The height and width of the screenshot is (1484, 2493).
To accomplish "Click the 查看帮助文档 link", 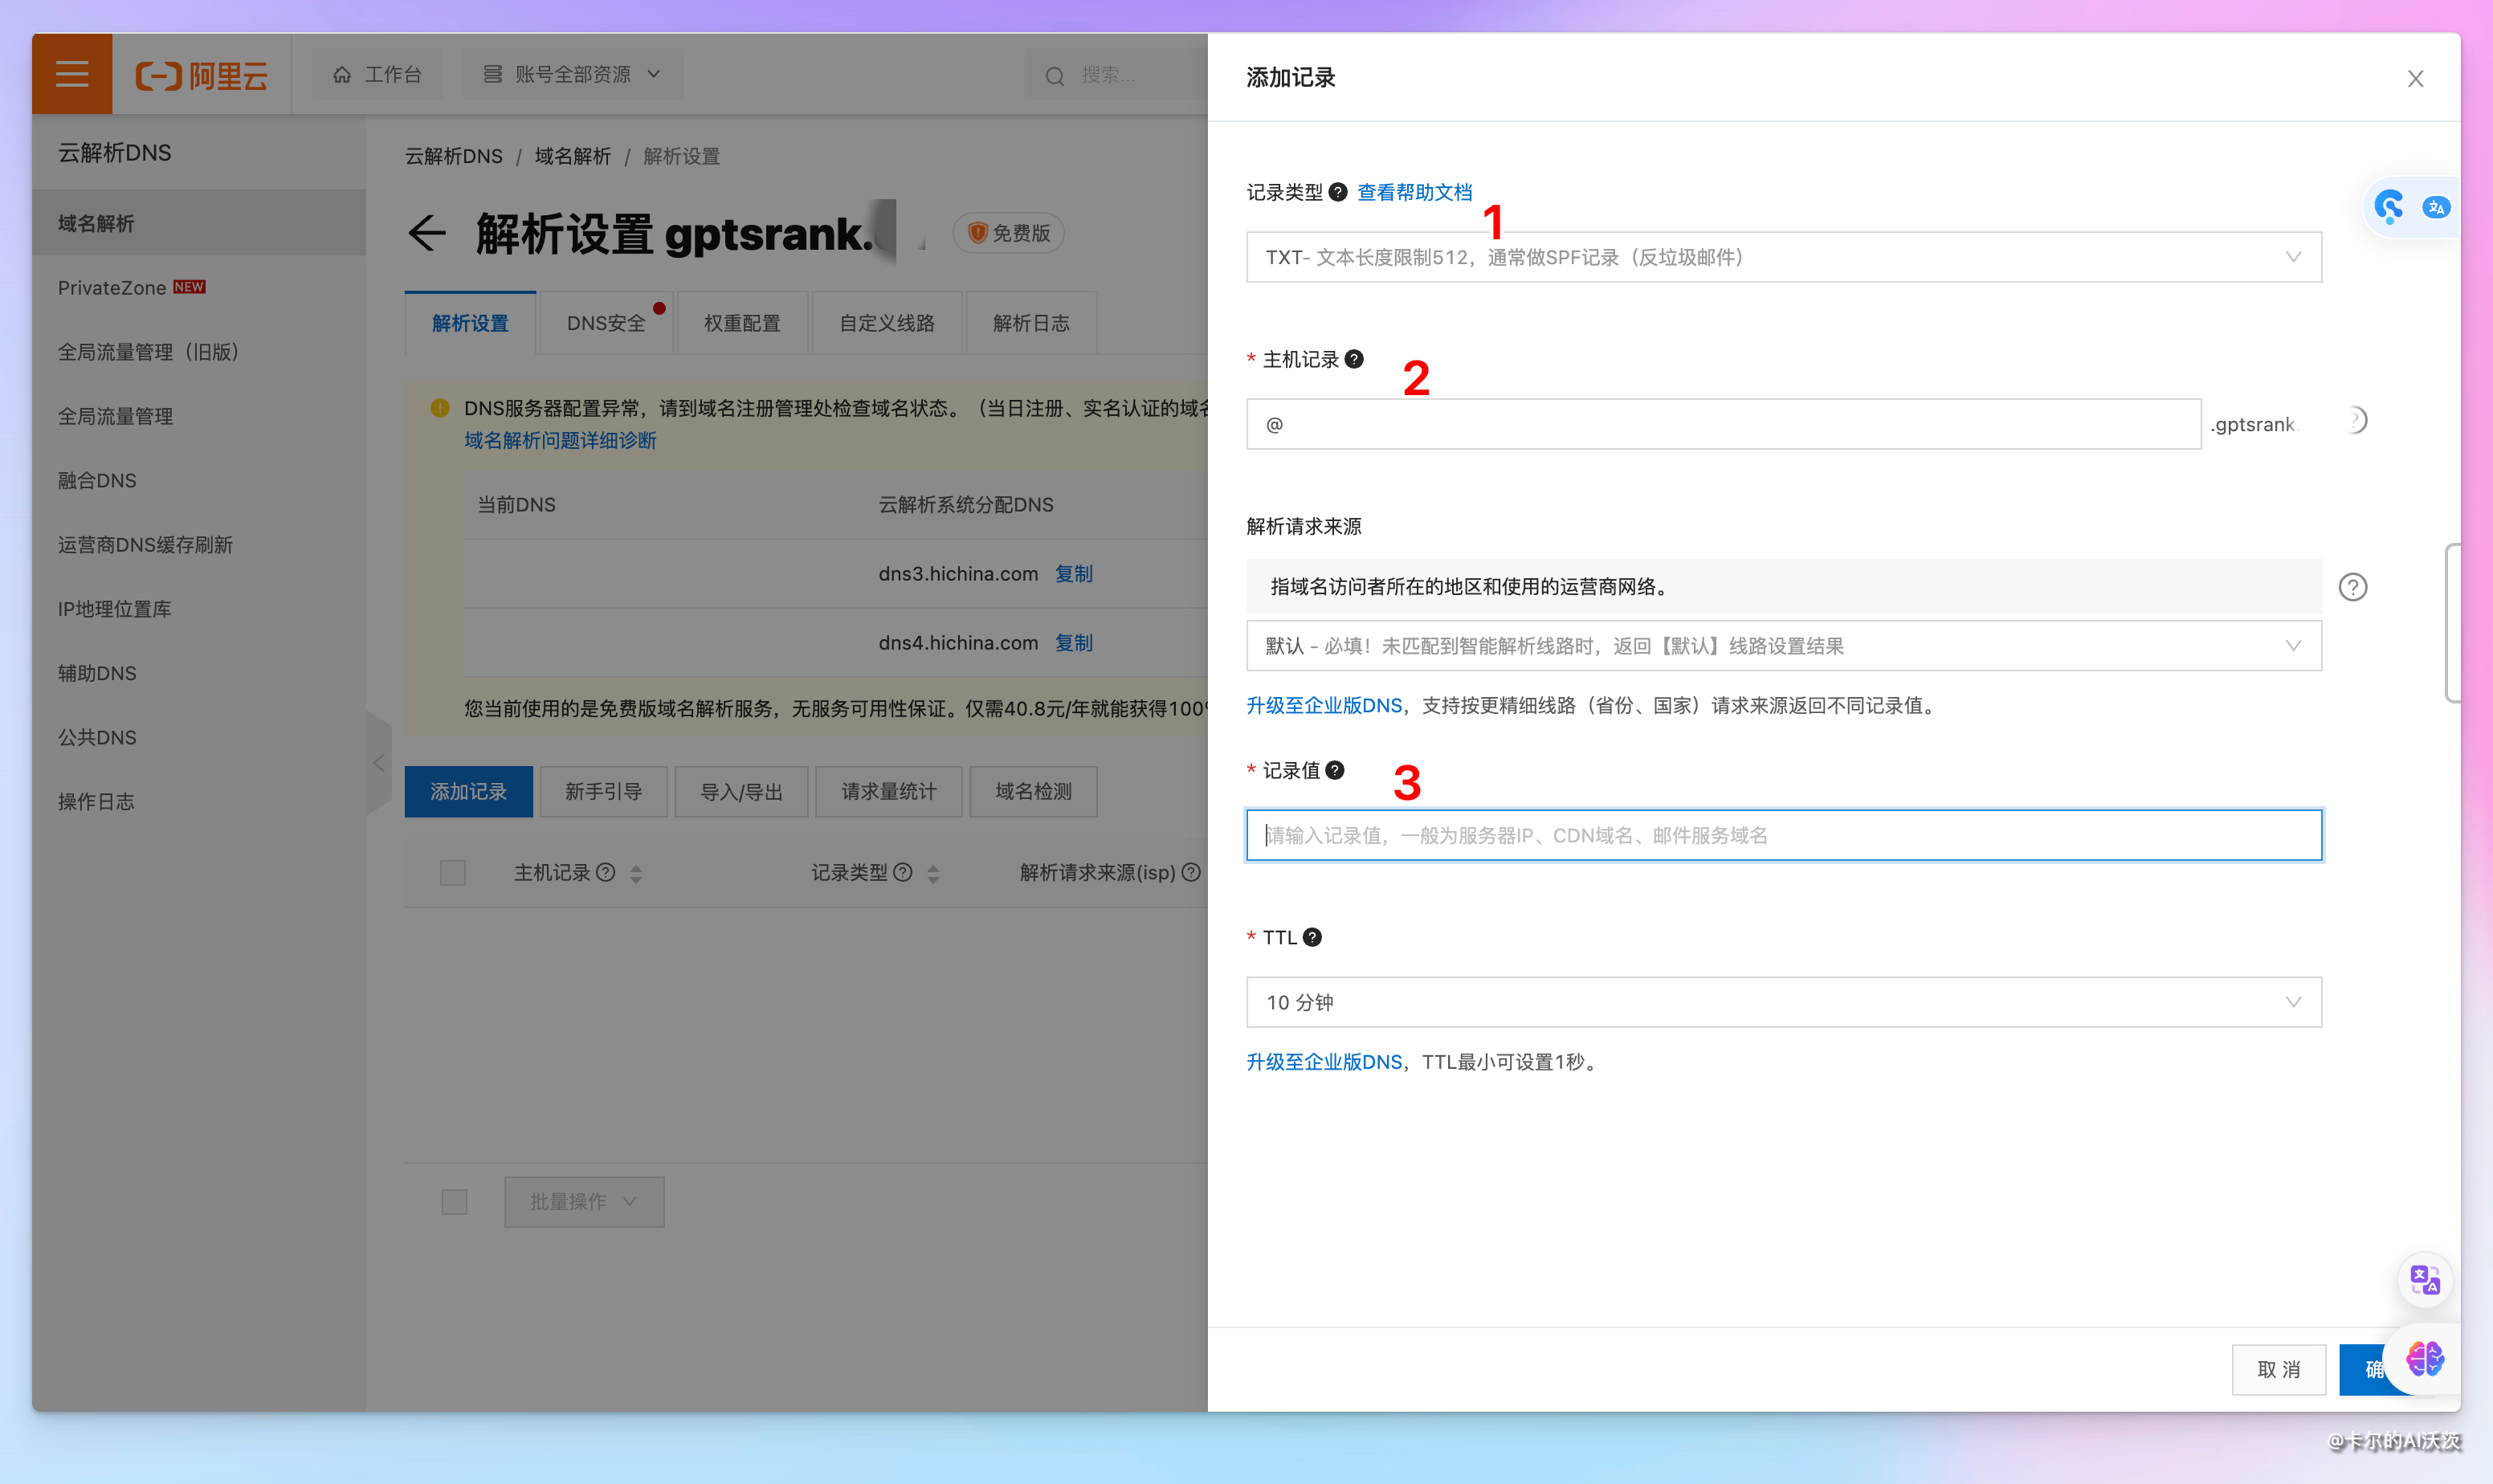I will [x=1414, y=193].
